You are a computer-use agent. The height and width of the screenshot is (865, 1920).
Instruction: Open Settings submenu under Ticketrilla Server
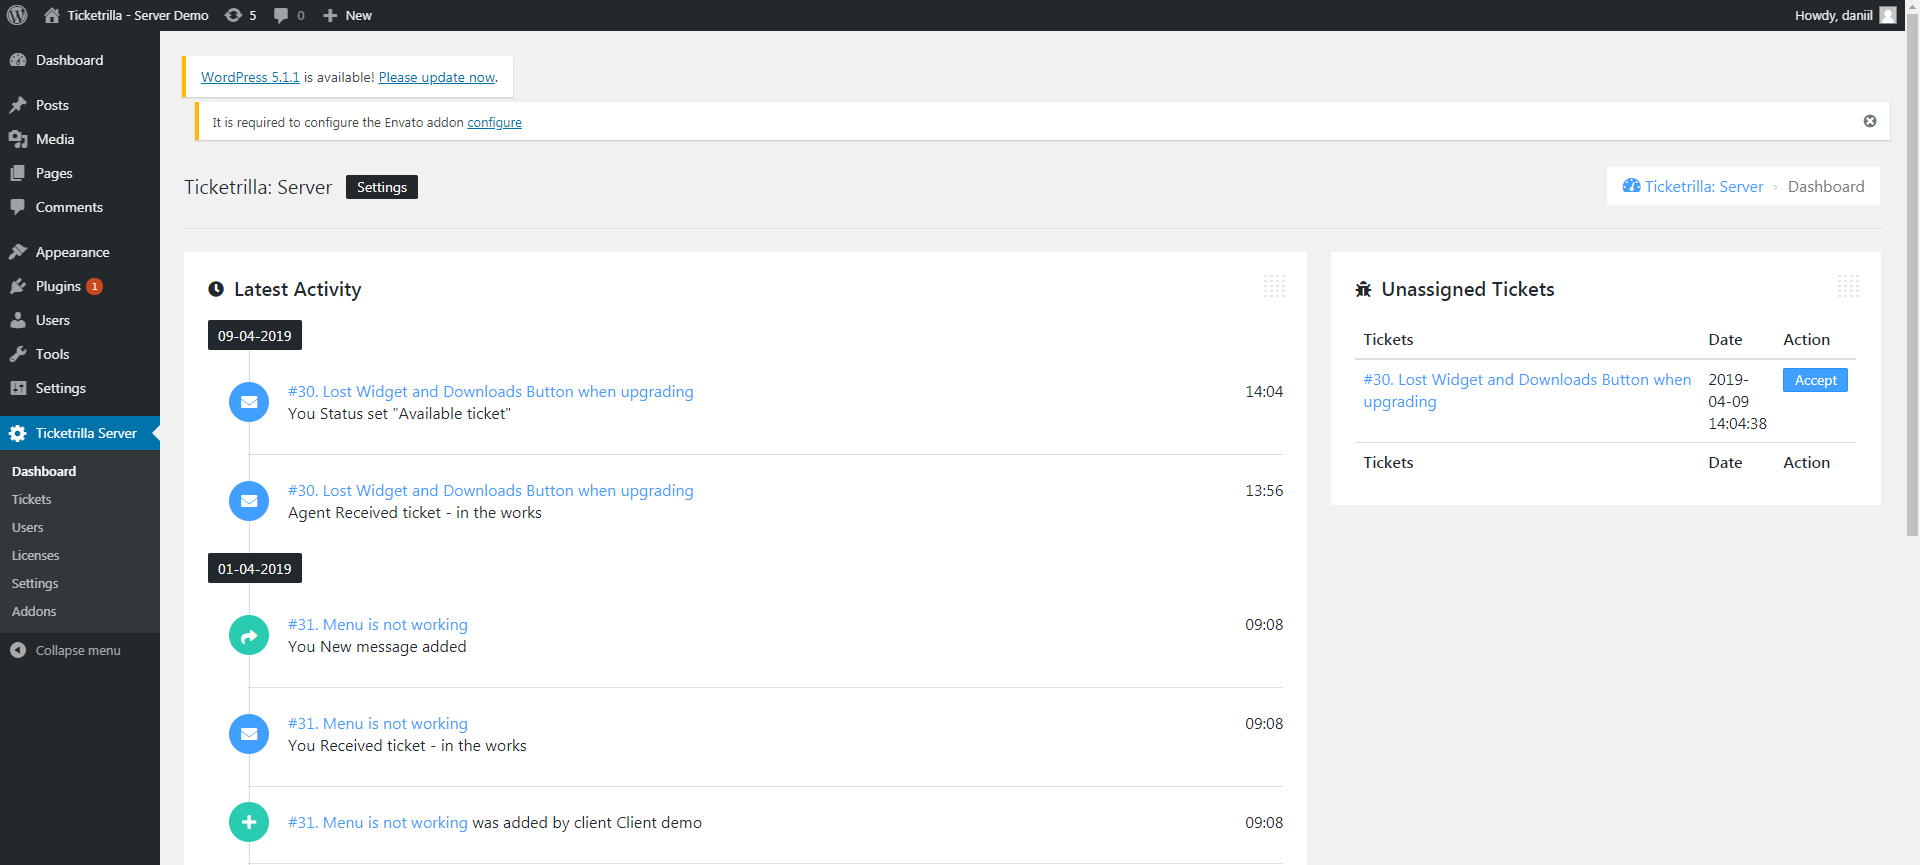pos(35,583)
